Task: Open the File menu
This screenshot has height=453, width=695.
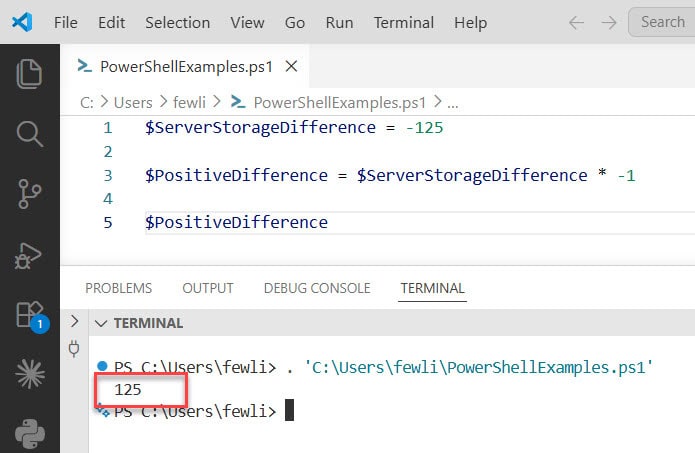Action: (66, 22)
